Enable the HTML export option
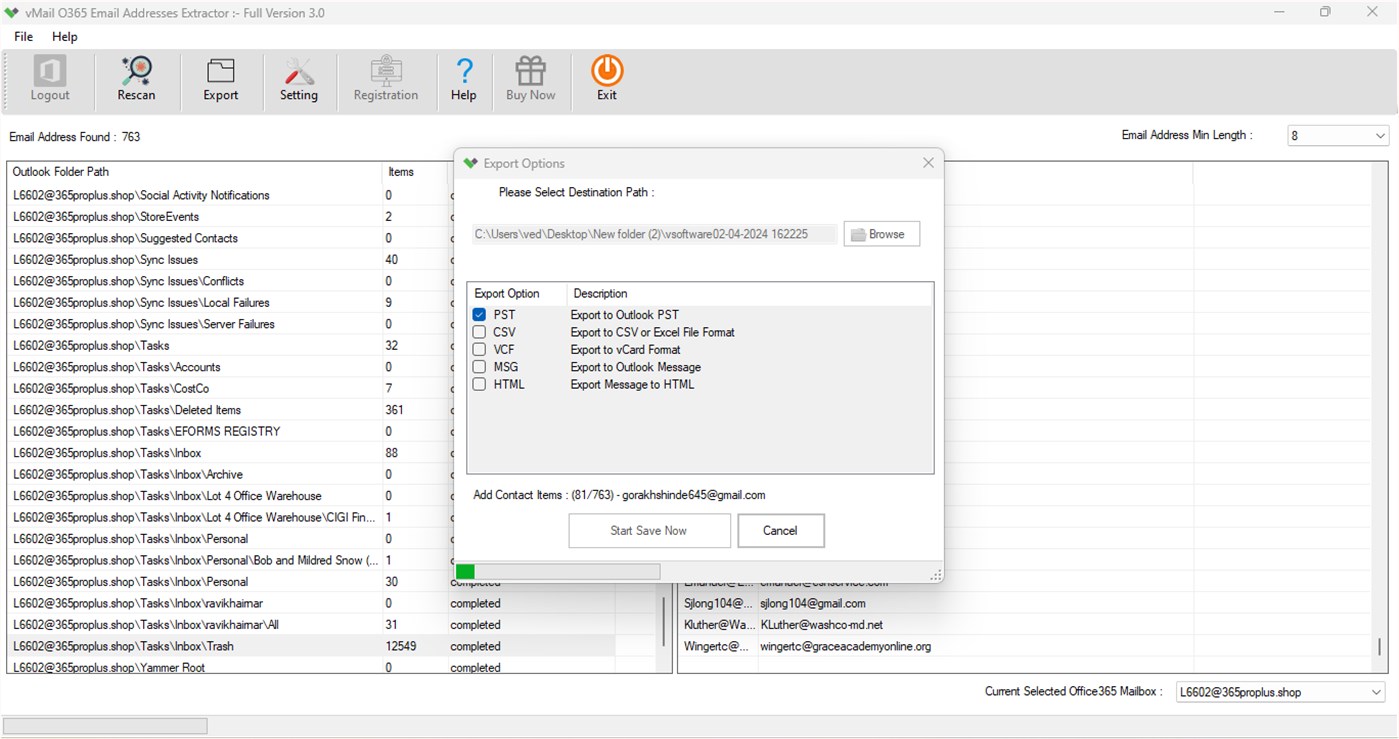Image resolution: width=1399 pixels, height=739 pixels. point(478,383)
